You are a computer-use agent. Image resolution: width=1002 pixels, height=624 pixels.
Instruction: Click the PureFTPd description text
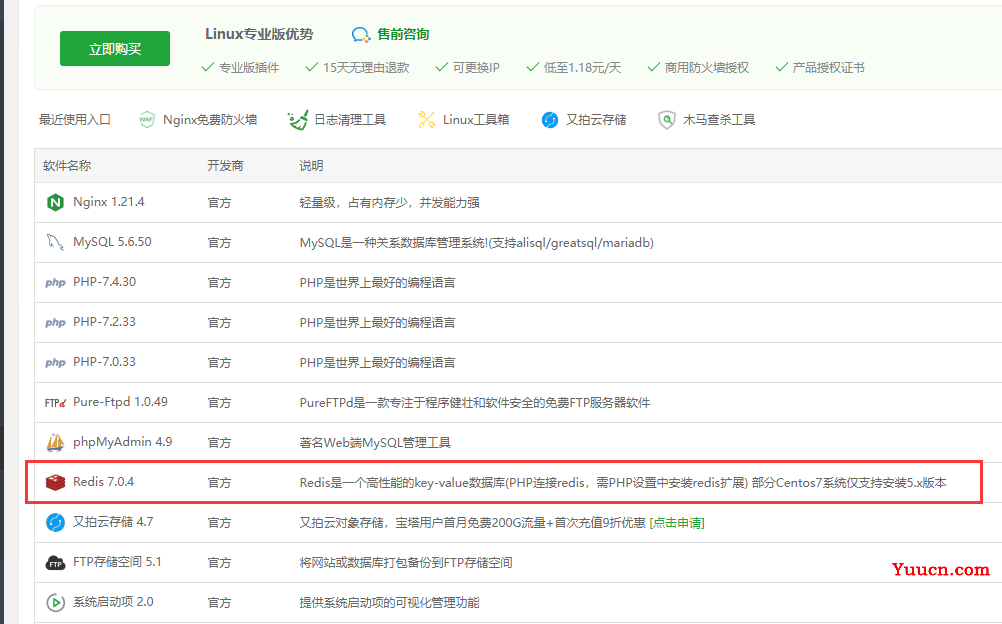click(475, 403)
